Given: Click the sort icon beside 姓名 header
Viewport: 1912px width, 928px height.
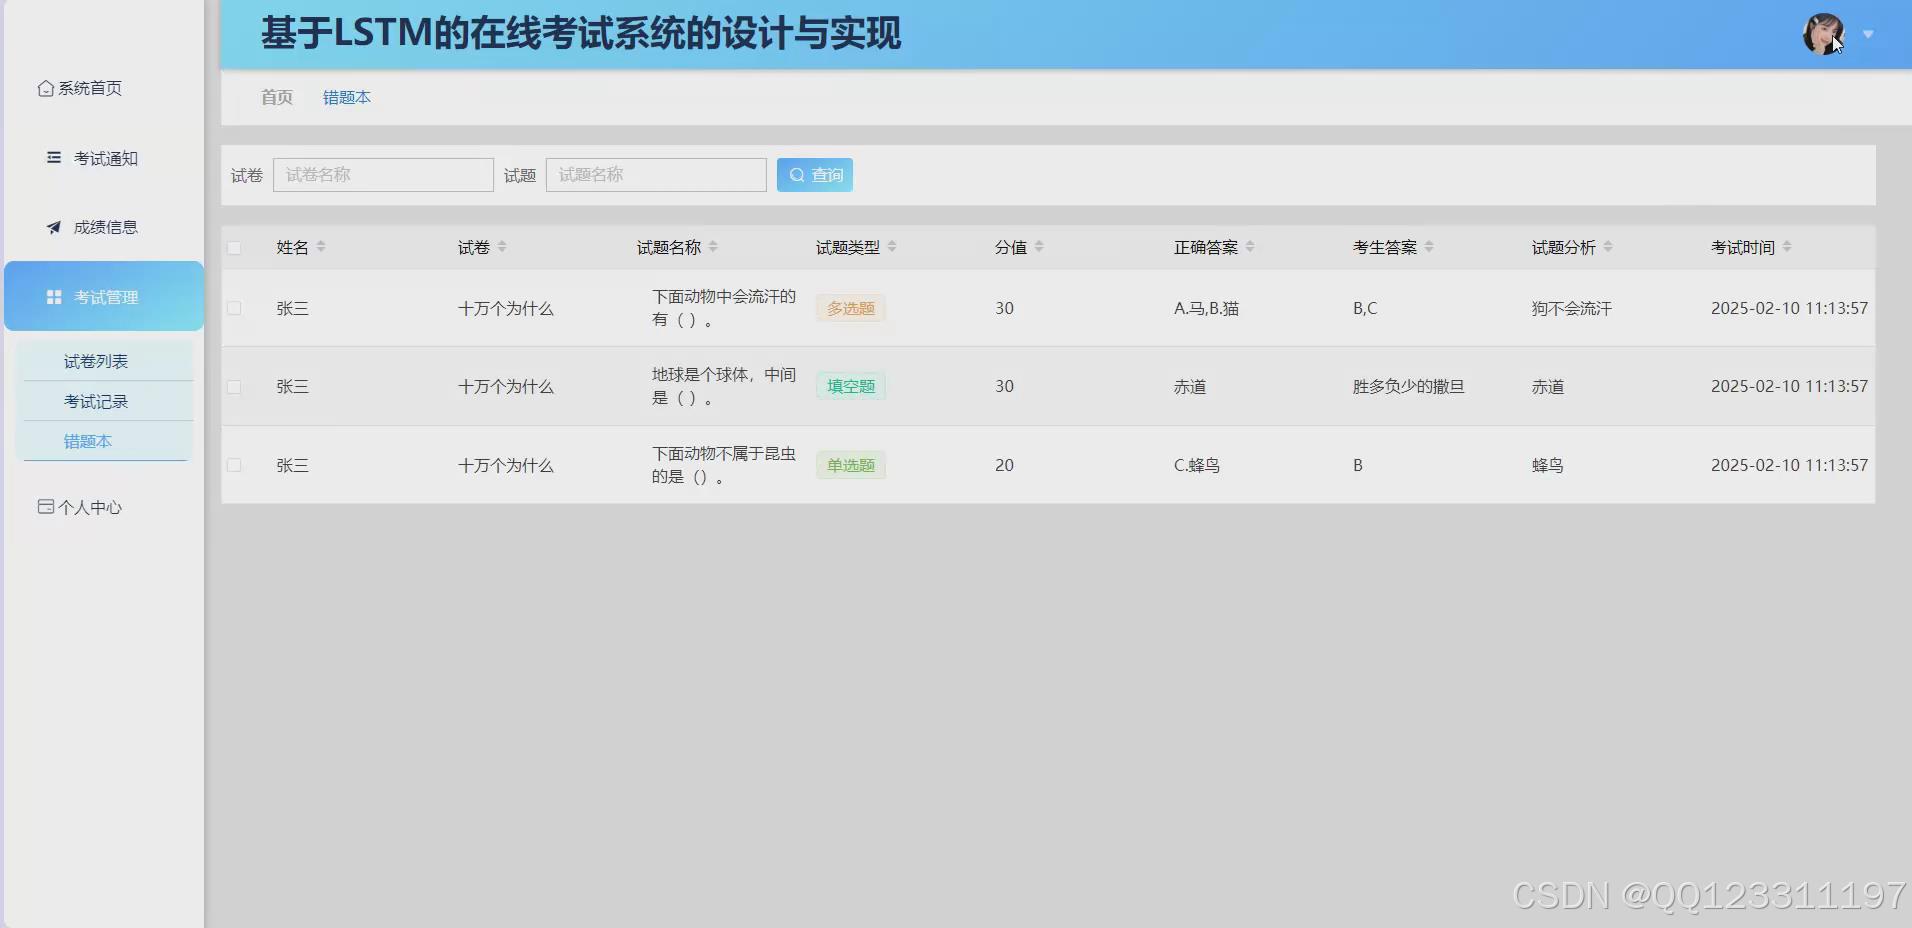Looking at the screenshot, I should [x=321, y=247].
